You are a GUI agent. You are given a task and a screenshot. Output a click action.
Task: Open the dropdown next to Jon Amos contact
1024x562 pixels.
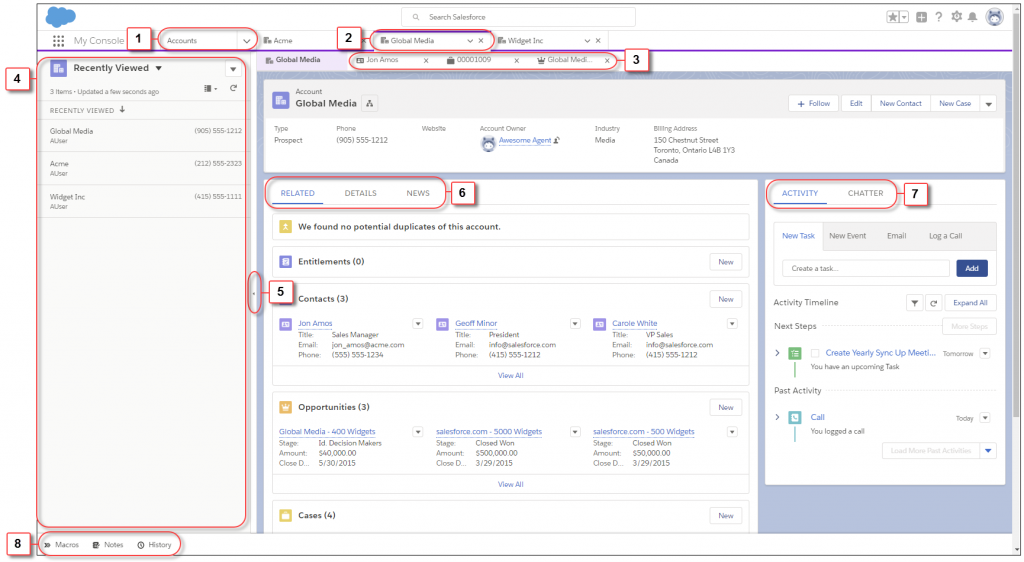pos(418,324)
